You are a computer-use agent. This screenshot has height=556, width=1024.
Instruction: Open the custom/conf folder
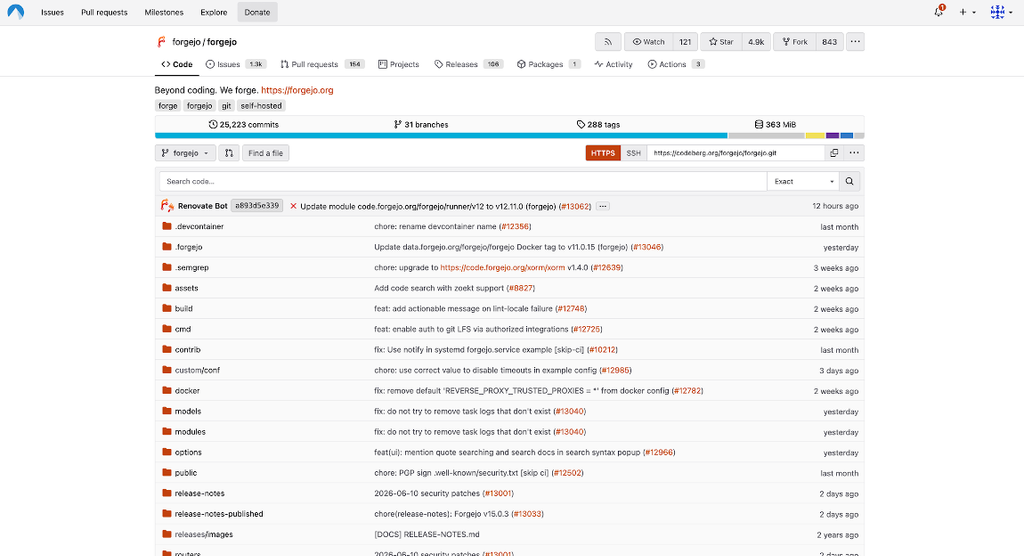pyautogui.click(x=197, y=370)
